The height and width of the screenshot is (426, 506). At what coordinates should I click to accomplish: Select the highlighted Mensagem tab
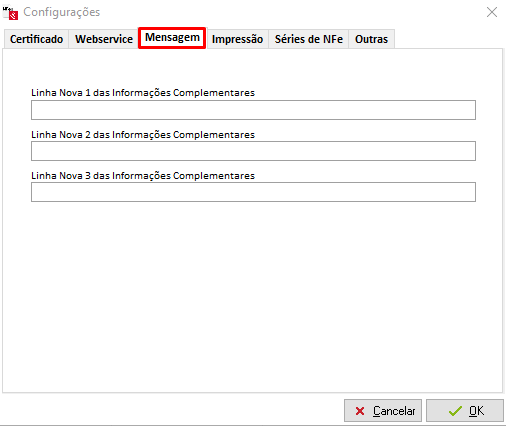point(172,38)
